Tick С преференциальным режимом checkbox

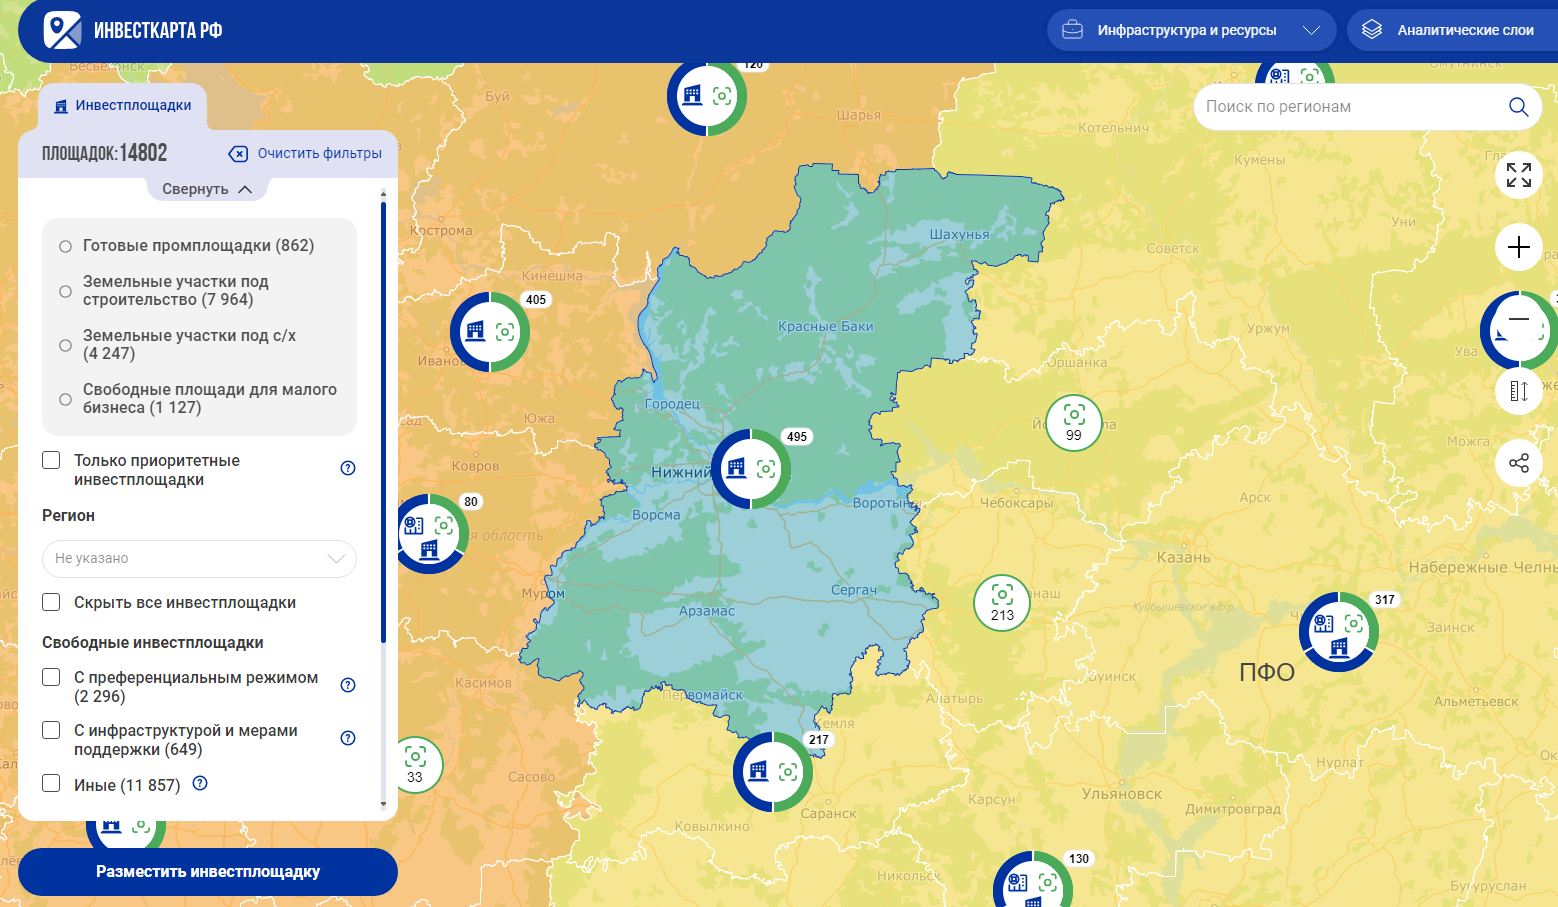point(52,677)
